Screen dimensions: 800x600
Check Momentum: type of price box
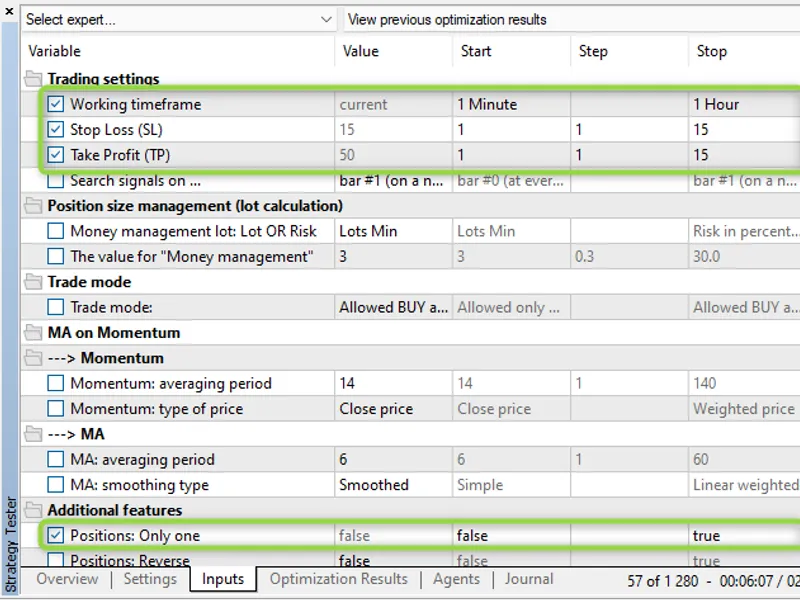point(56,409)
